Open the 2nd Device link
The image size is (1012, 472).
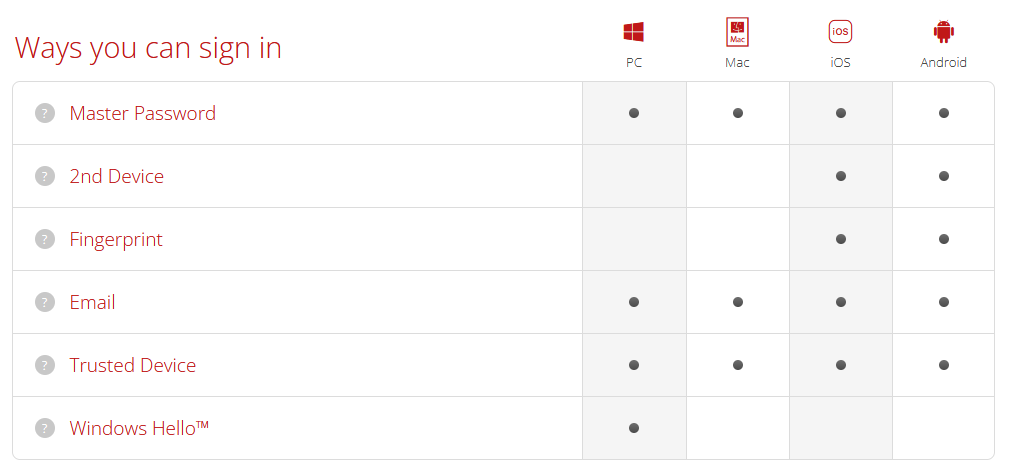click(117, 176)
